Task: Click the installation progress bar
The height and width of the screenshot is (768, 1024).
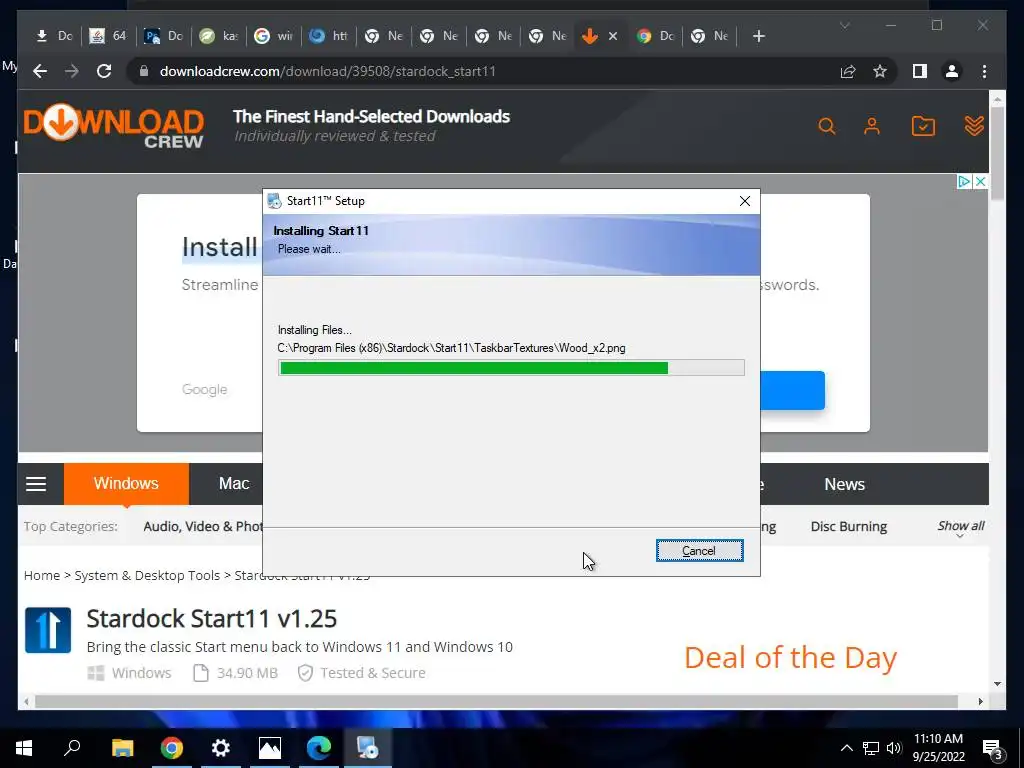Action: pyautogui.click(x=511, y=368)
